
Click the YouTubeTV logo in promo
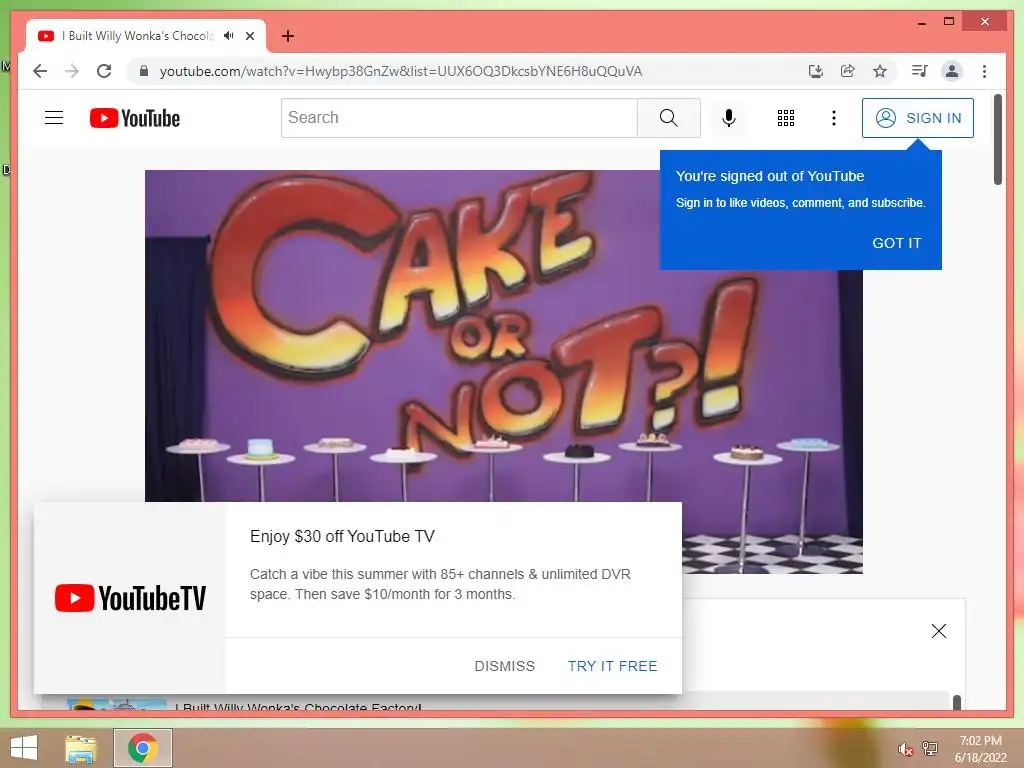[130, 598]
